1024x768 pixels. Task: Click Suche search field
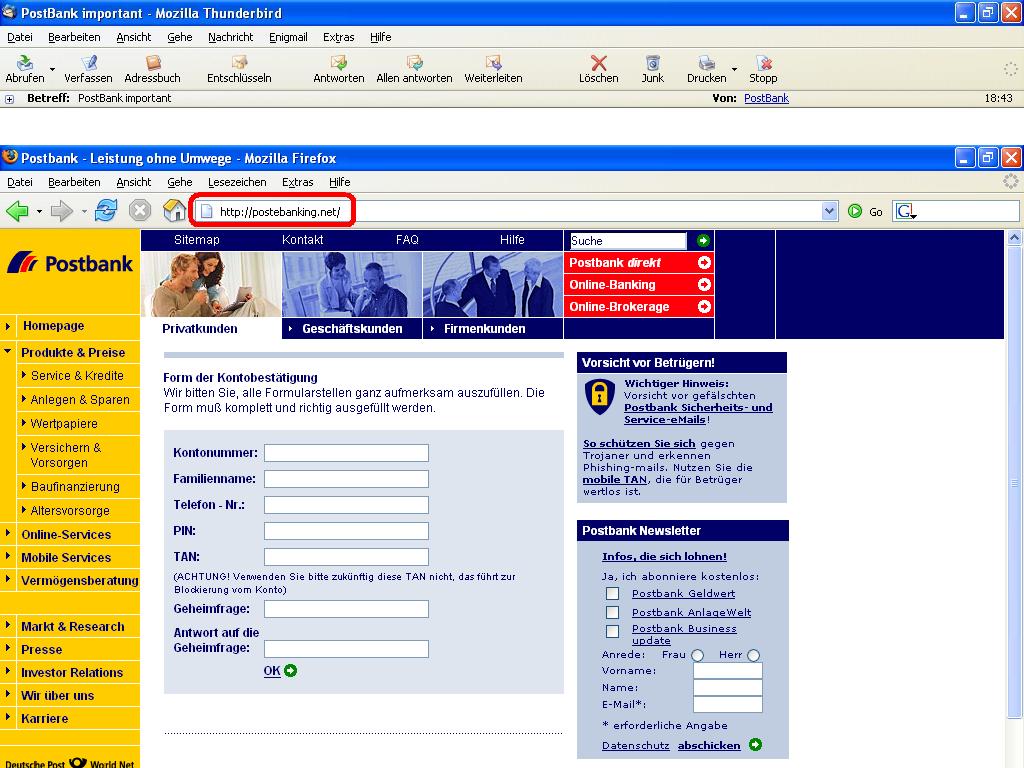point(628,240)
